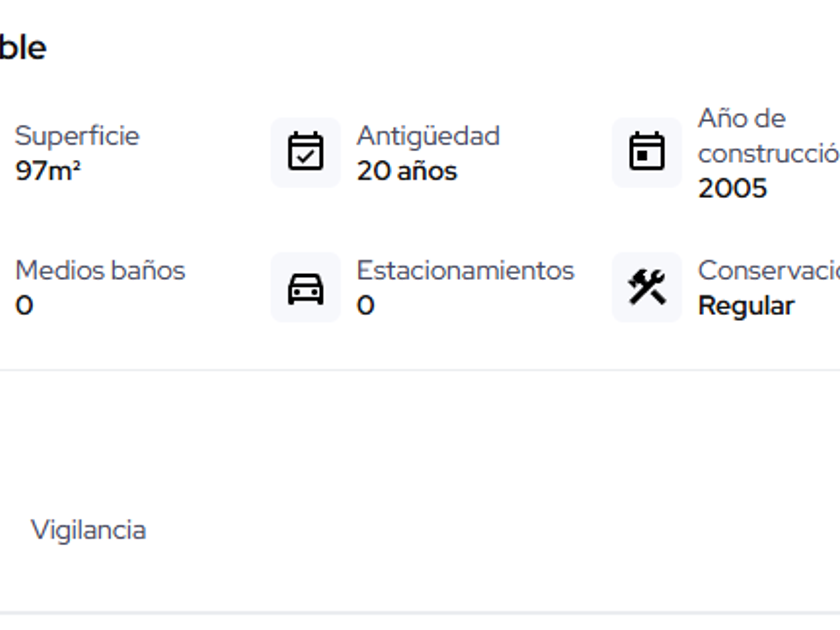This screenshot has height=630, width=840.
Task: Click the calendar icon for Año de construcción
Action: point(646,152)
